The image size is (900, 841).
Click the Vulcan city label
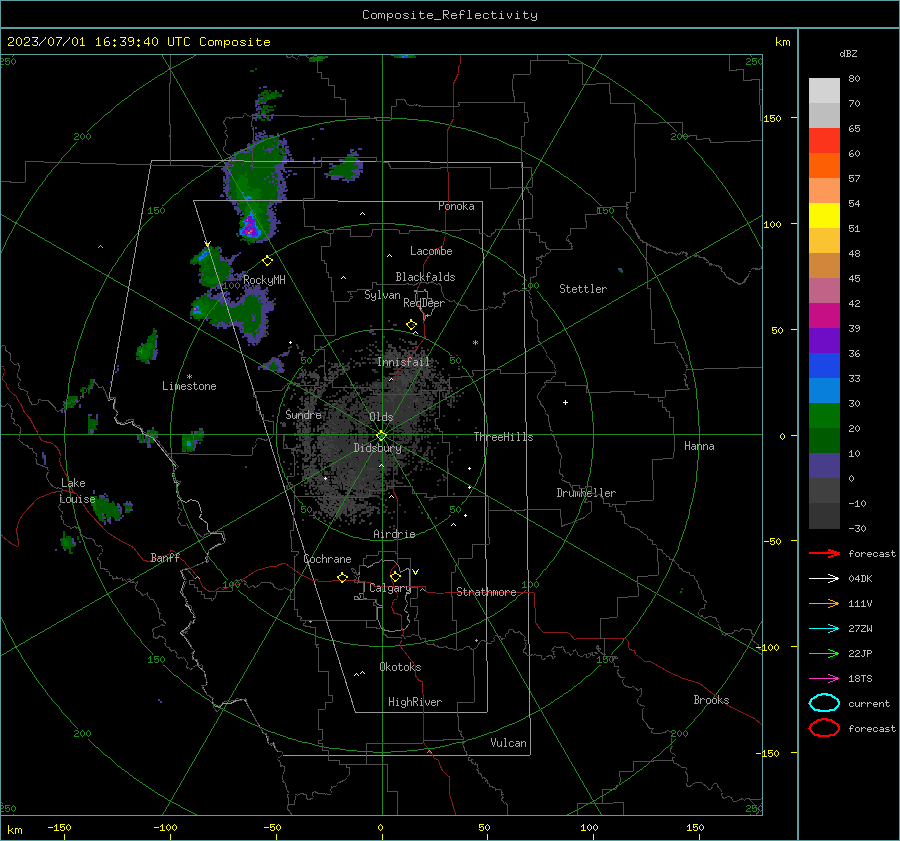coord(509,743)
